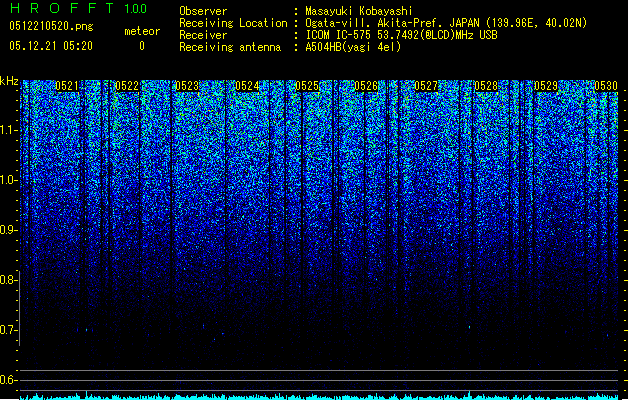
Task: Click the Receiver label
Action: 203,35
